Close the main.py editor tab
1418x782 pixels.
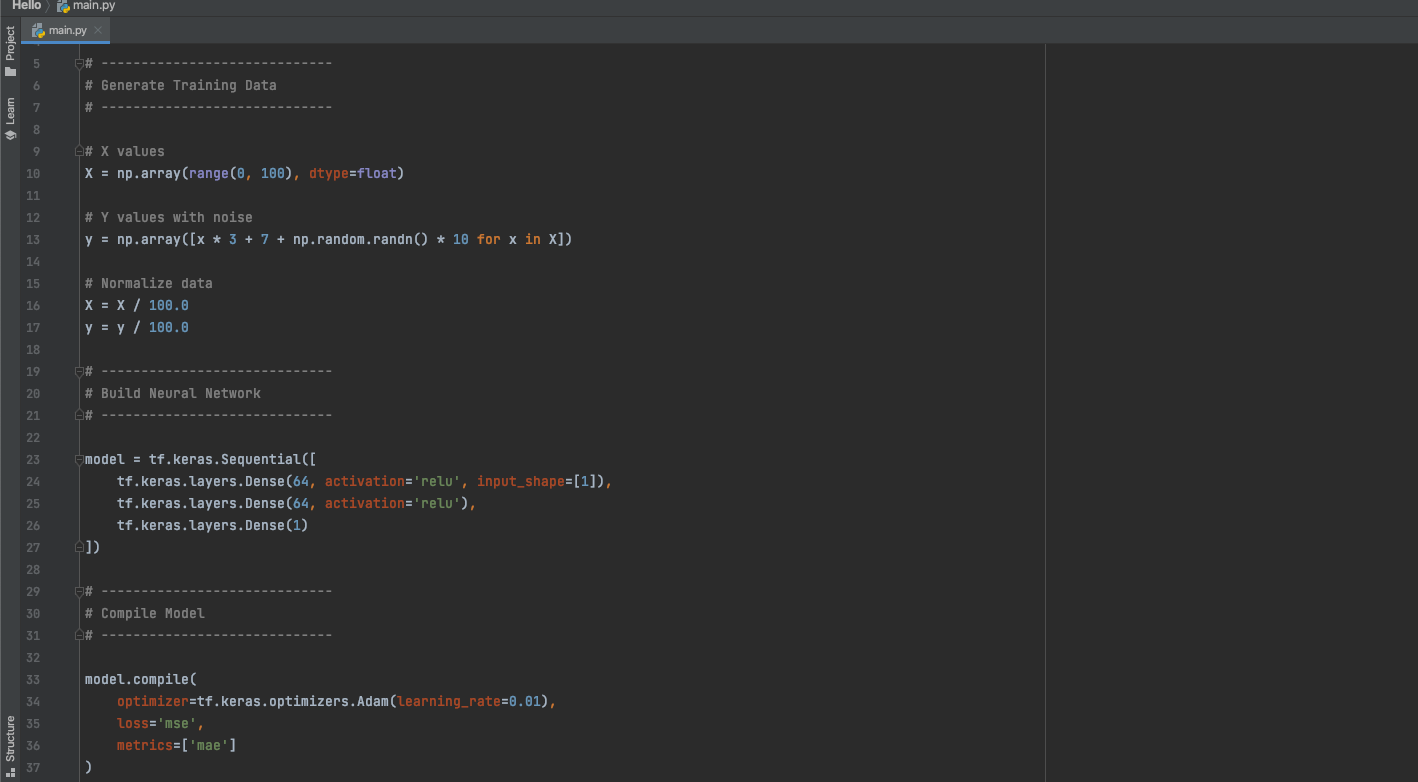tap(98, 30)
